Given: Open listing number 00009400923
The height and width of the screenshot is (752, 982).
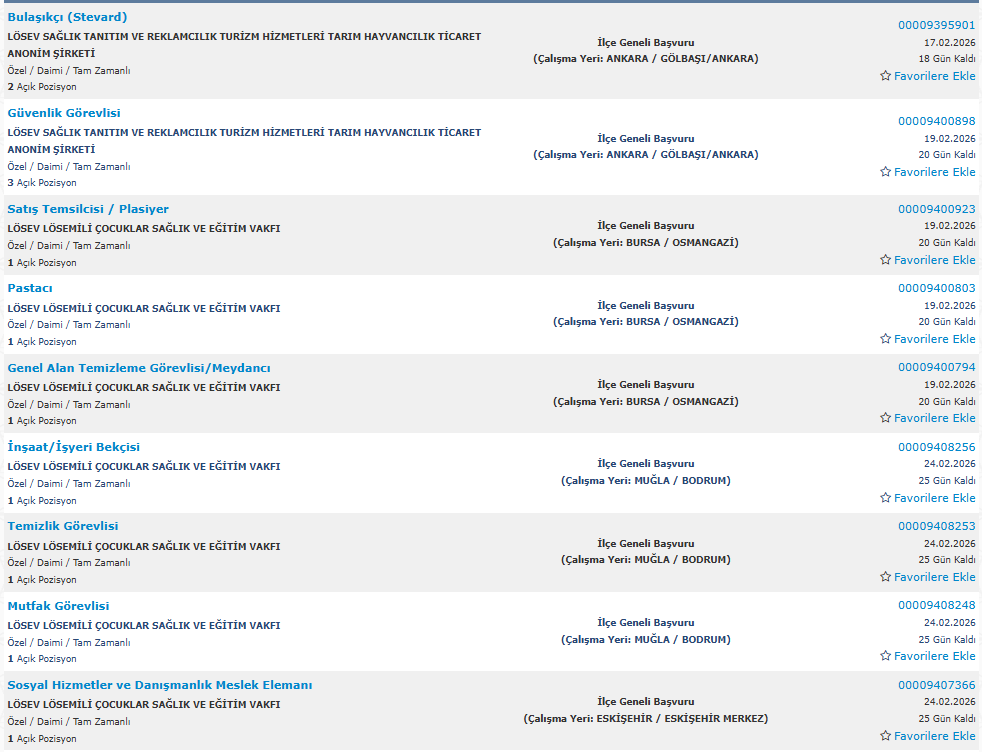Looking at the screenshot, I should (x=936, y=209).
